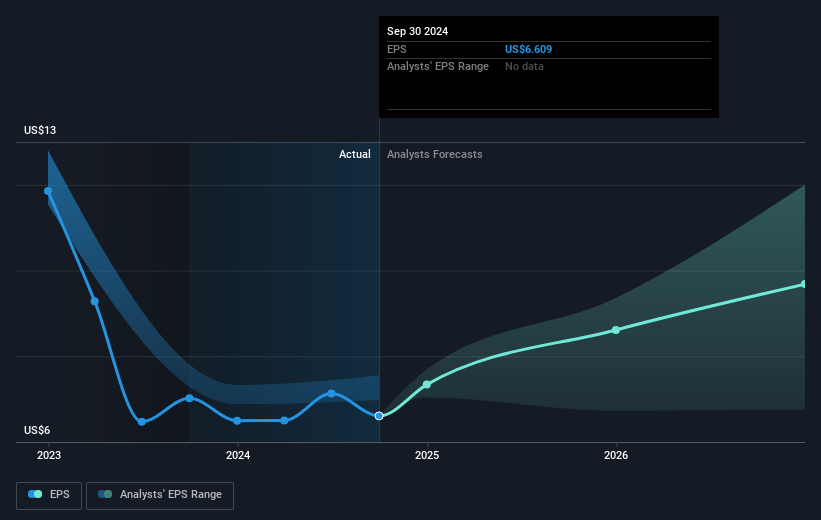
Task: Click the 2024 x-axis label
Action: (x=238, y=456)
